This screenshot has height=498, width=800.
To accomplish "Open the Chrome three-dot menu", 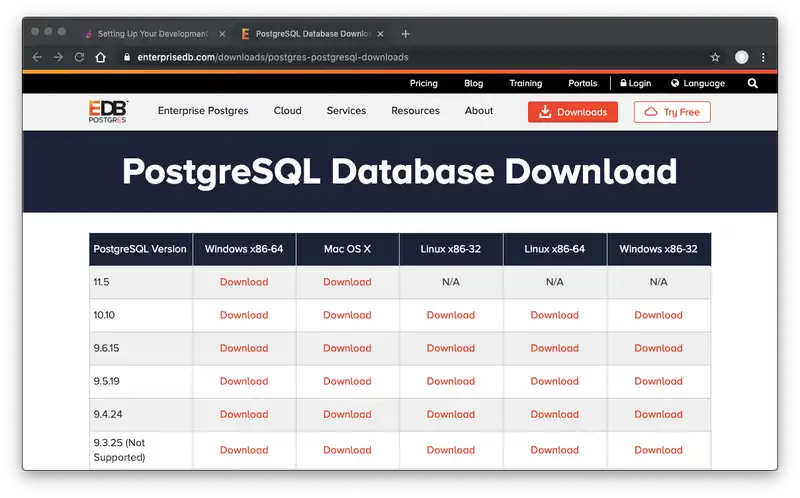I will pyautogui.click(x=763, y=57).
